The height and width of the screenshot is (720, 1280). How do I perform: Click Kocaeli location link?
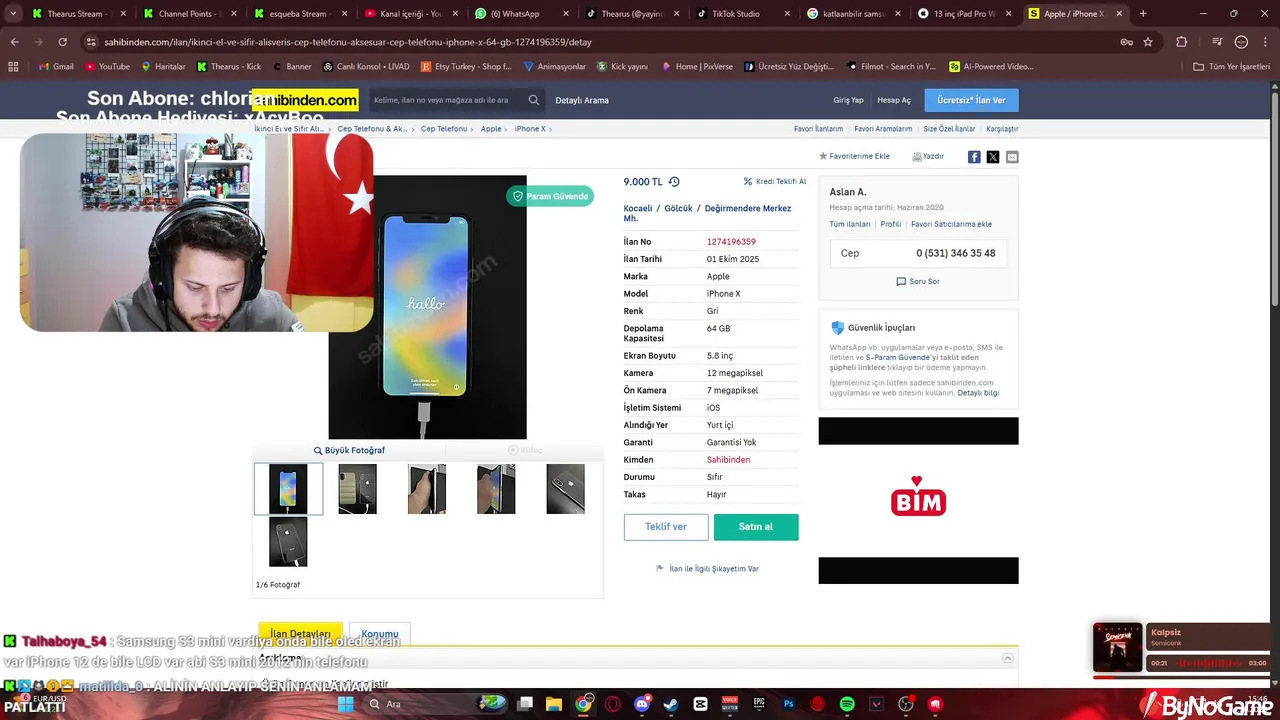[x=638, y=208]
